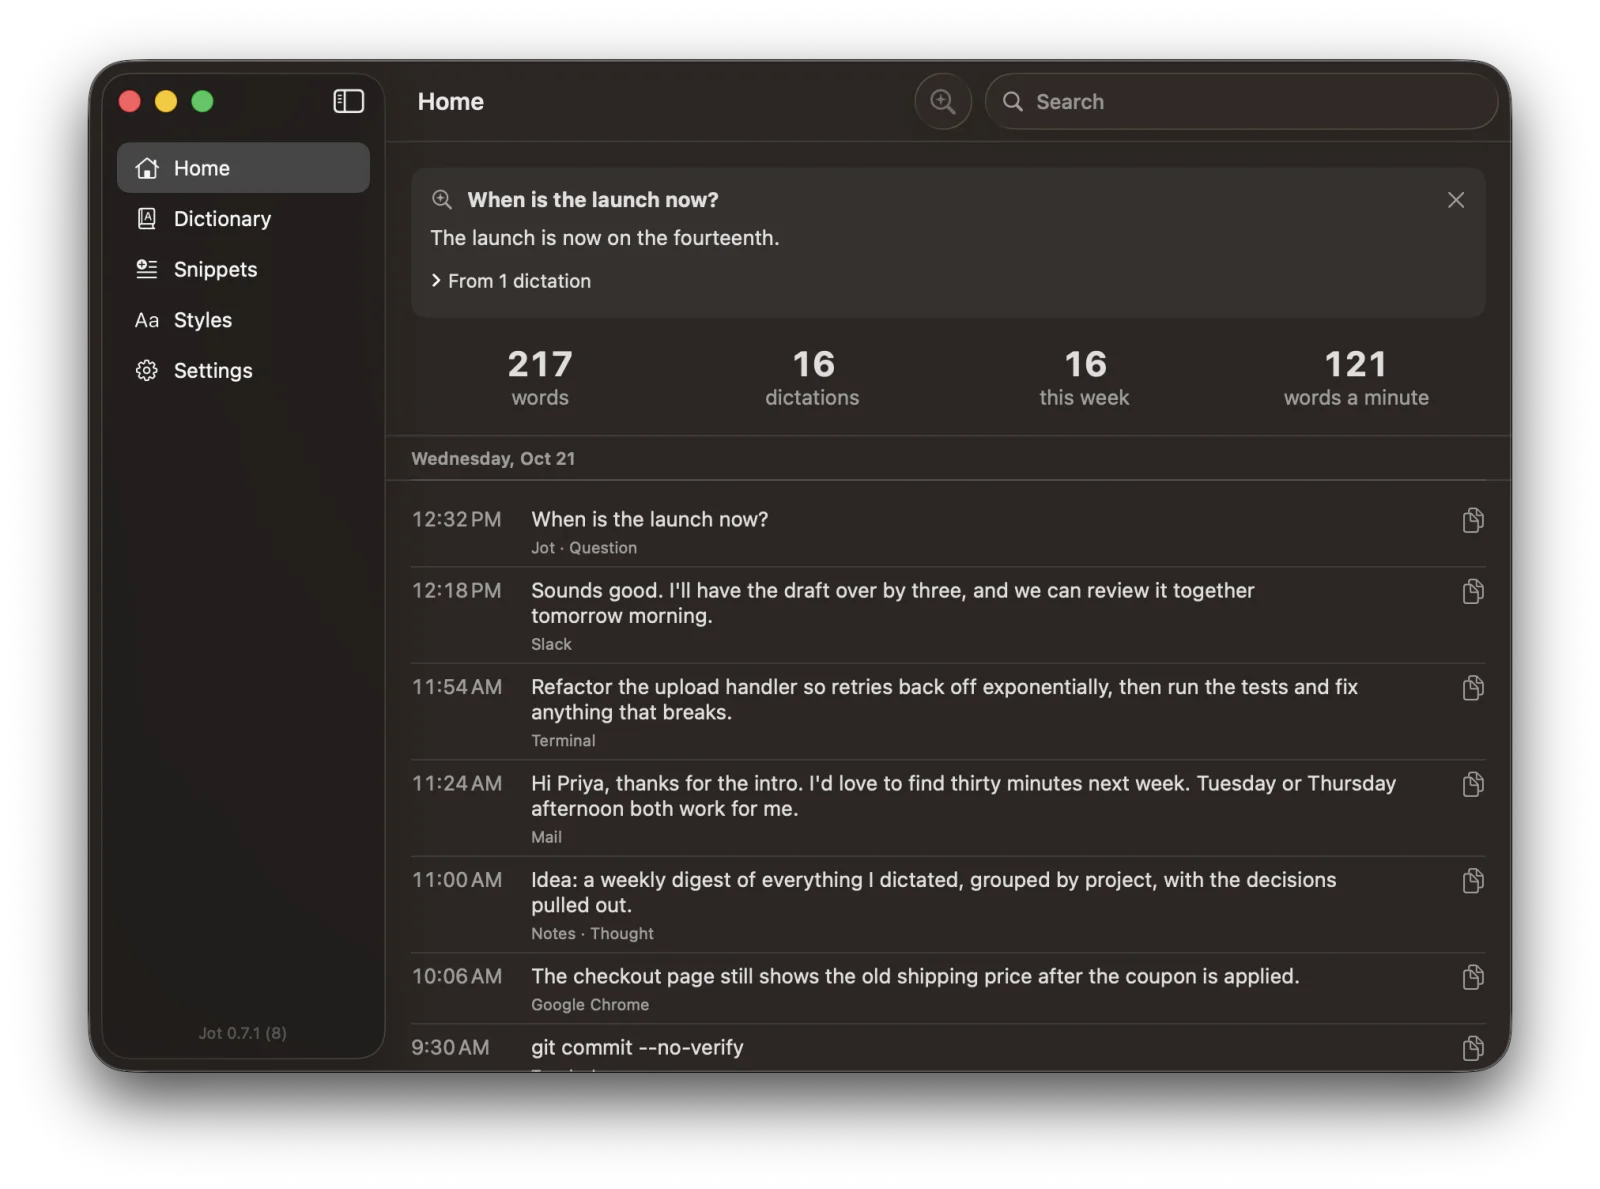The image size is (1600, 1189).
Task: Open the Home sidebar item
Action: [243, 168]
